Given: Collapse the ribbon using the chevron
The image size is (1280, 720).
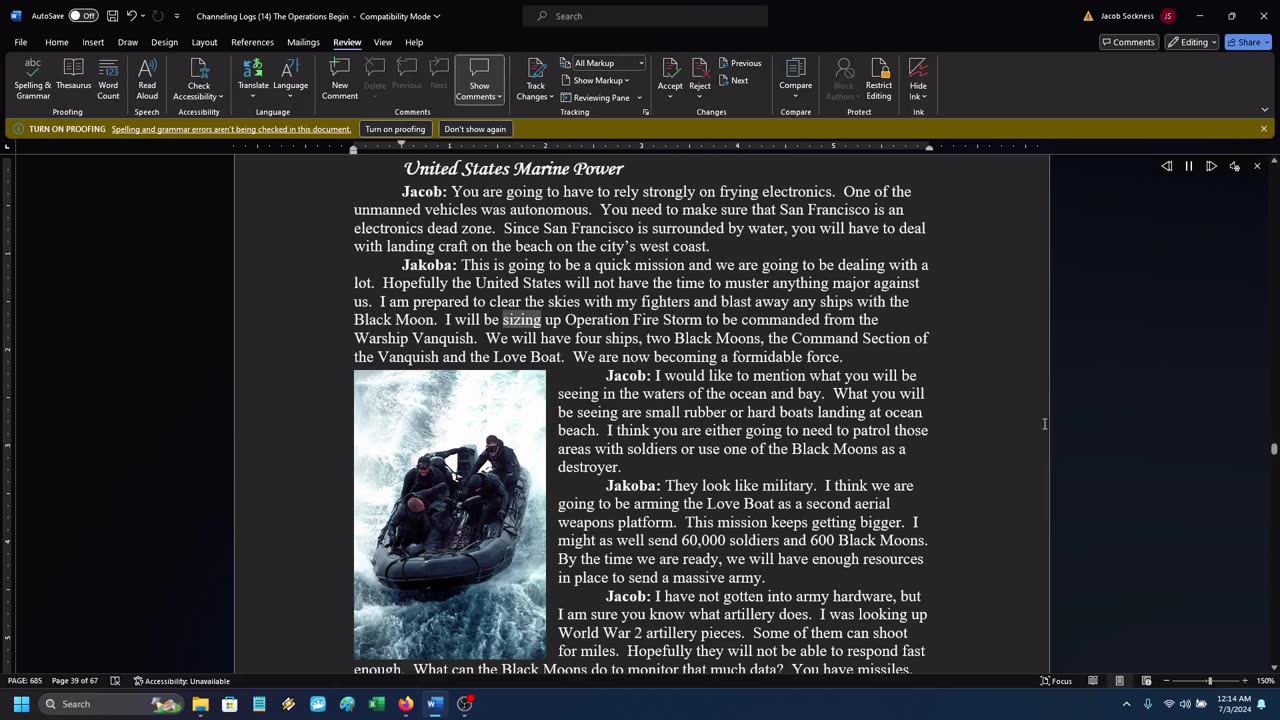Looking at the screenshot, I should 1265,110.
